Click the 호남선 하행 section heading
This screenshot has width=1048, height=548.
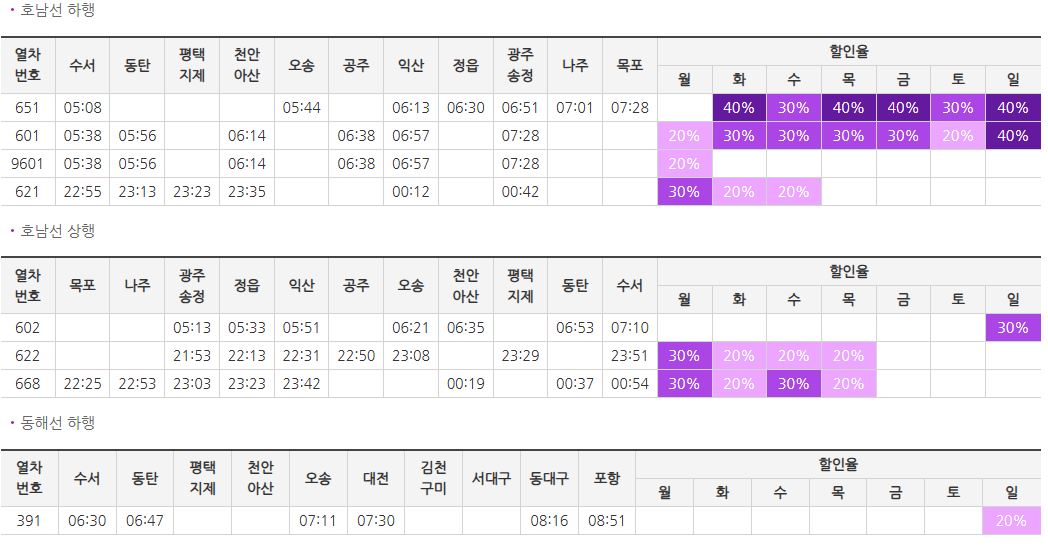(x=57, y=10)
